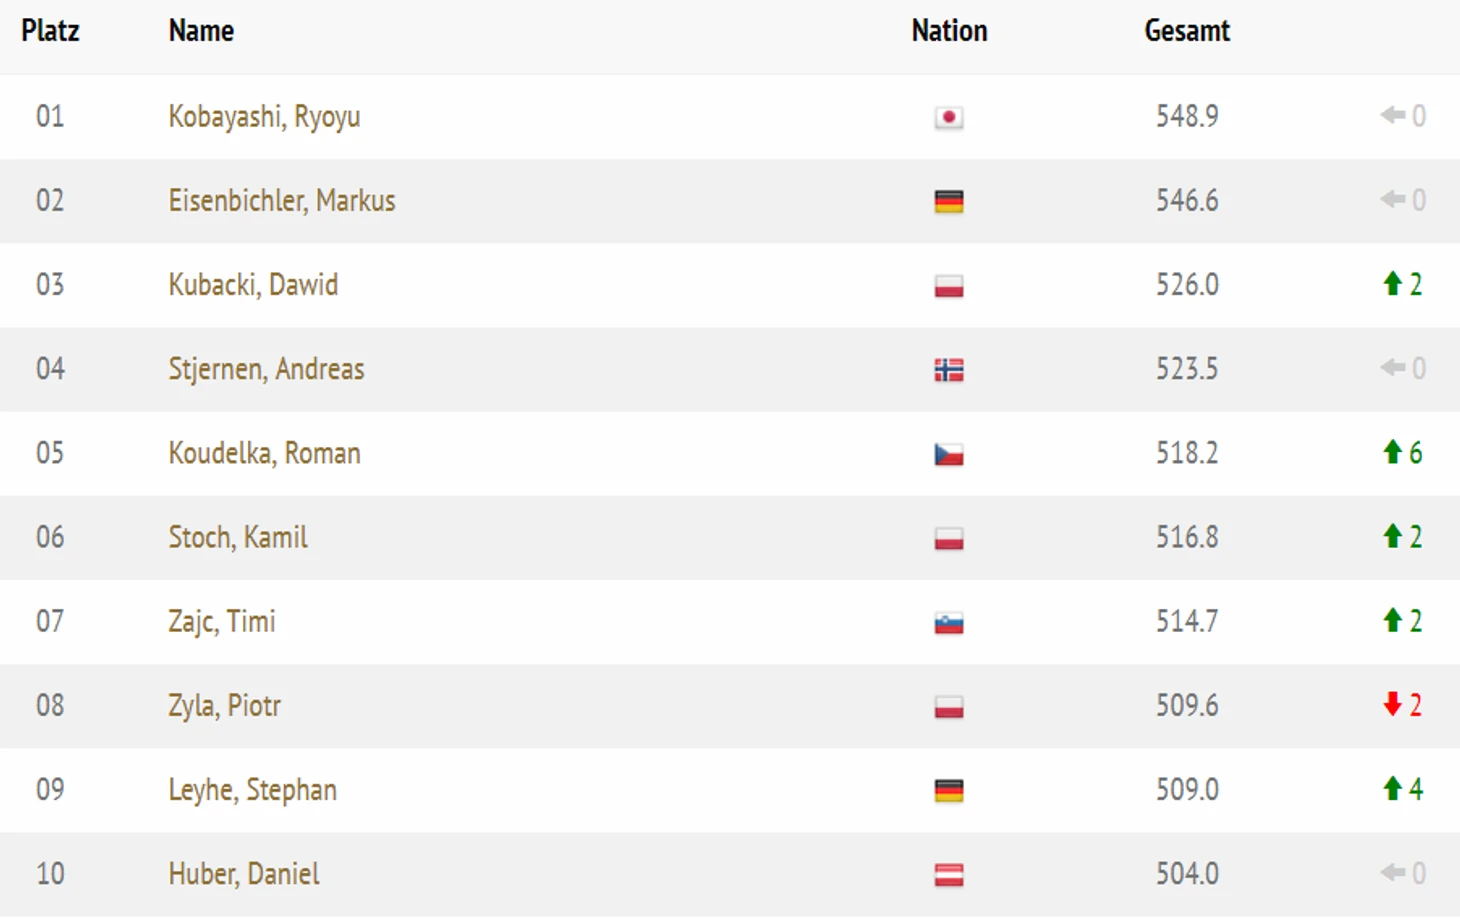Image resolution: width=1460 pixels, height=918 pixels.
Task: Open Eisenbichler, Markus profile link
Action: [x=281, y=201]
